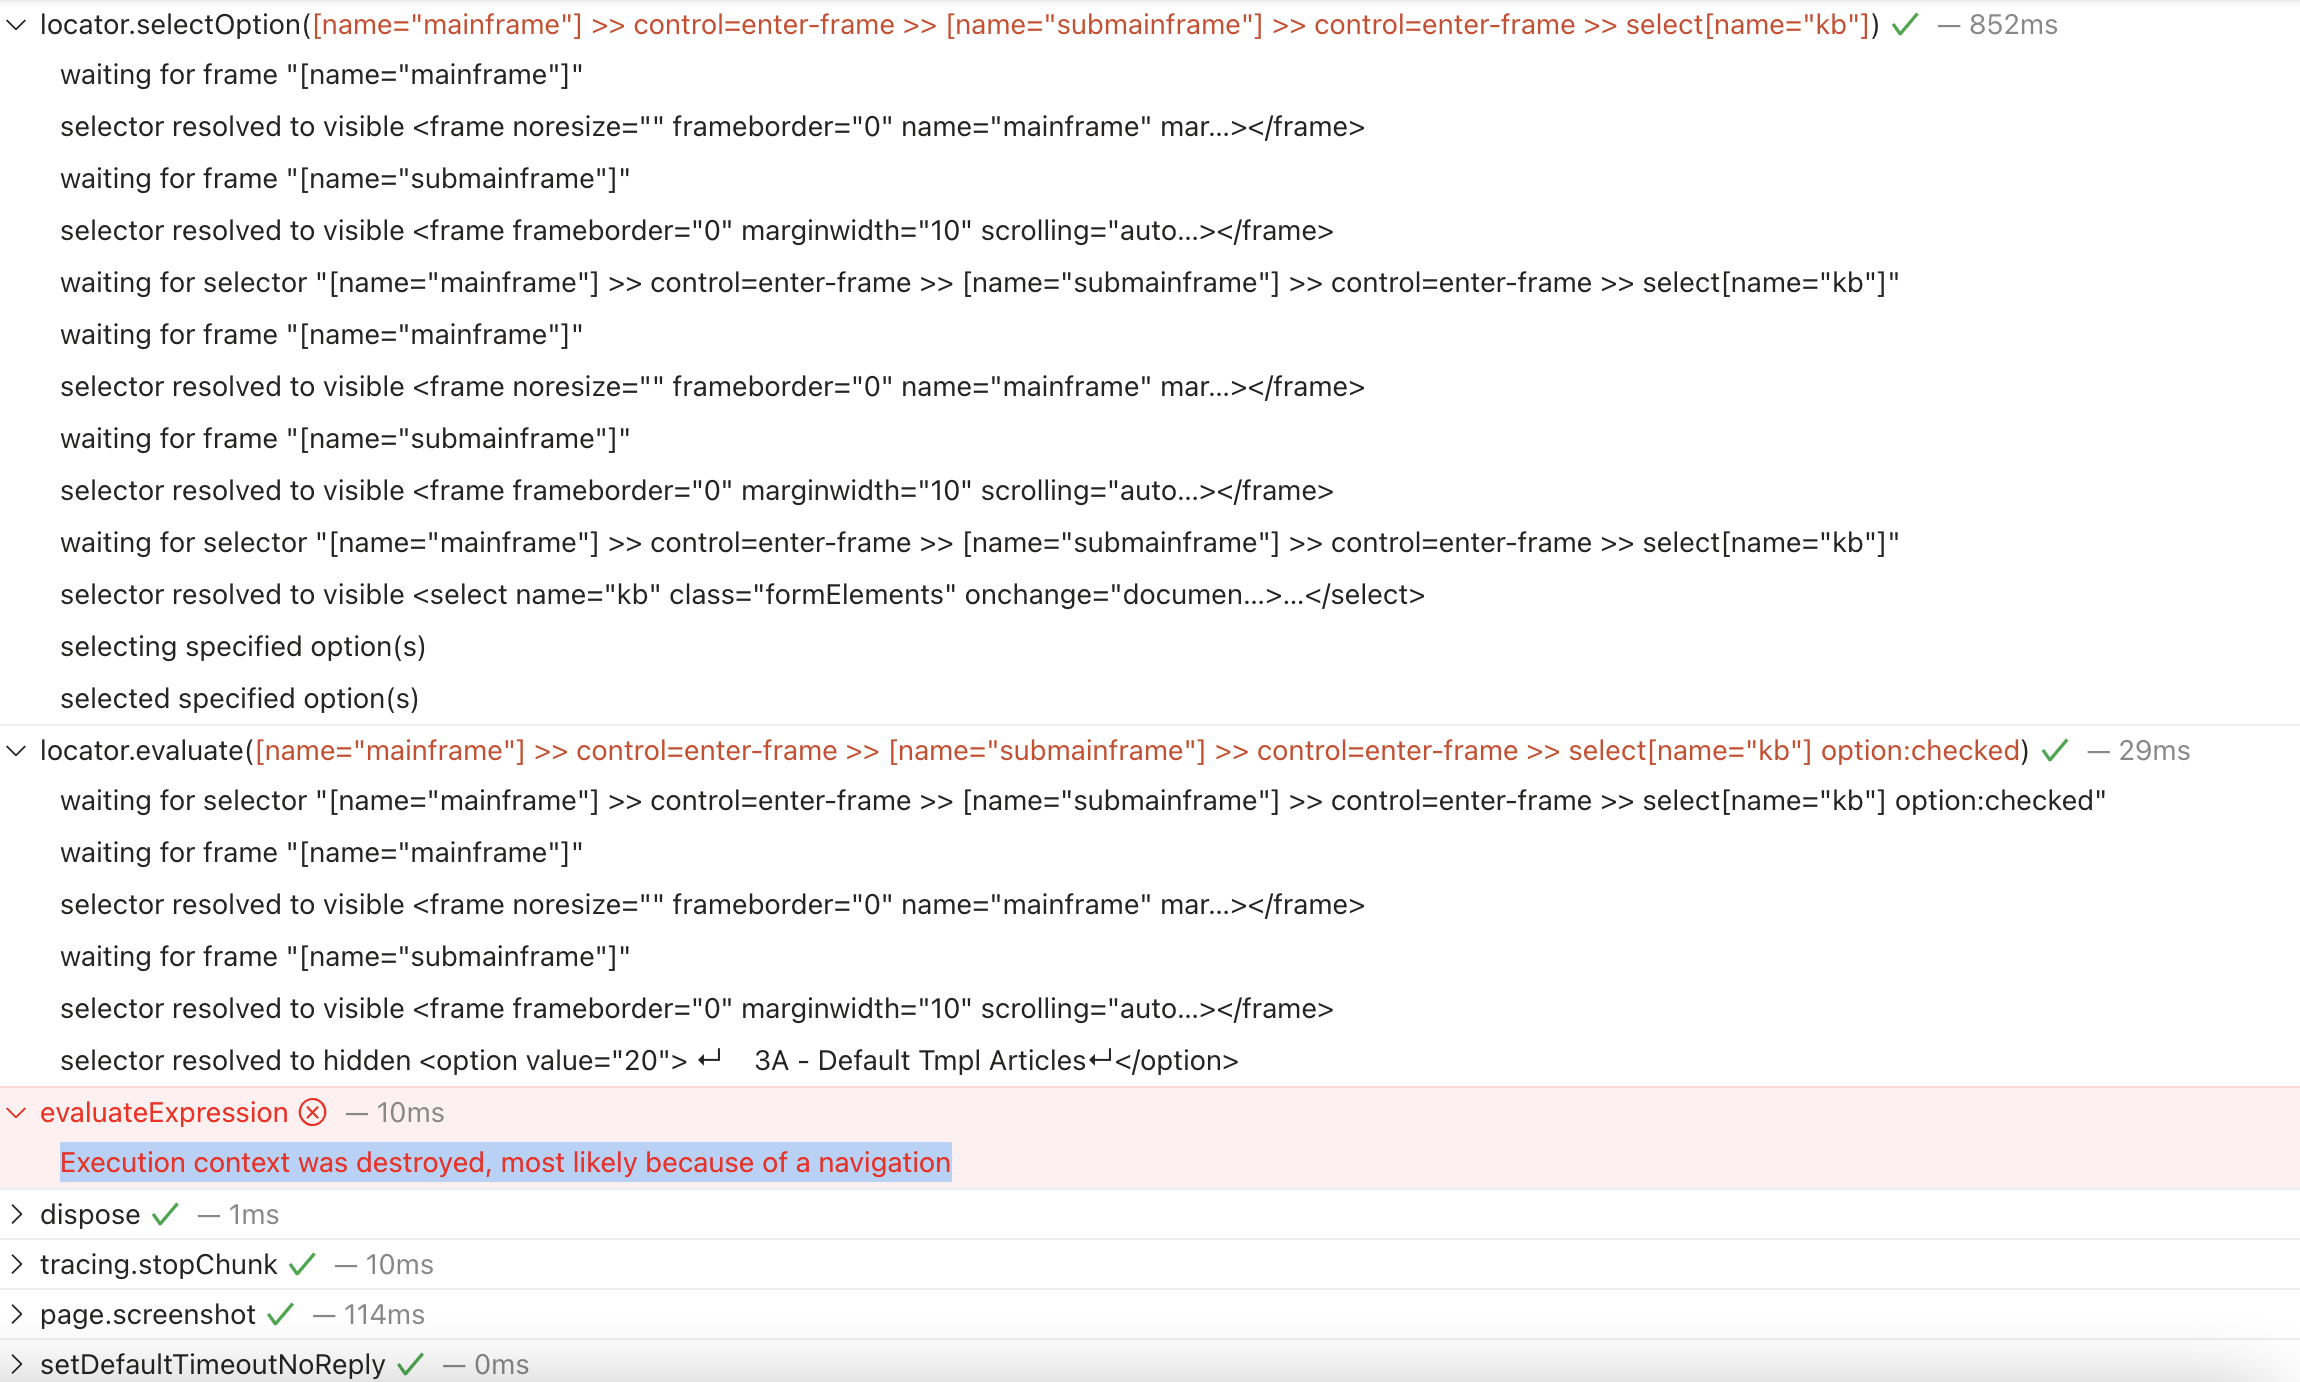The height and width of the screenshot is (1382, 2300).
Task: Click the red error icon next to evaluateExpression
Action: tap(313, 1113)
